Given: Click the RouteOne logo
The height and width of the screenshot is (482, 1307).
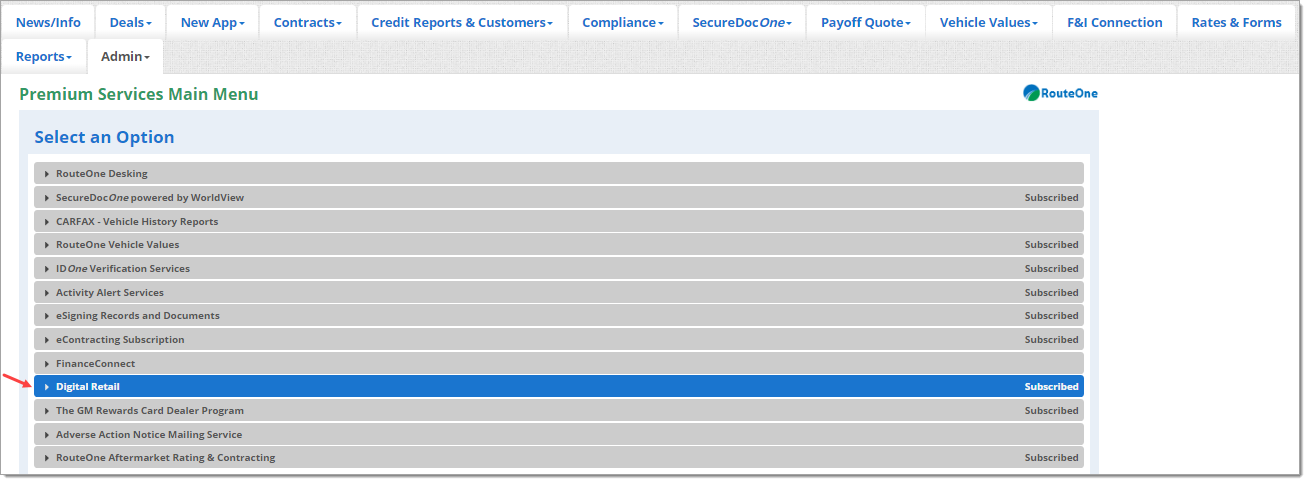Looking at the screenshot, I should pyautogui.click(x=1060, y=93).
